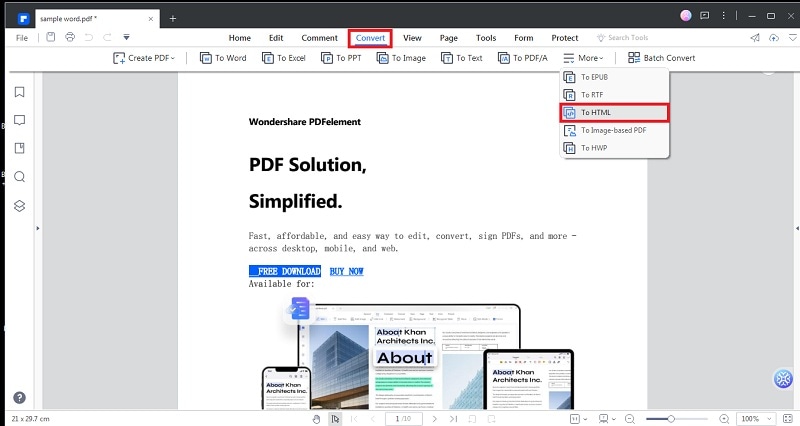The width and height of the screenshot is (800, 426).
Task: Click the zoom in magnifier icon
Action: pyautogui.click(x=724, y=419)
